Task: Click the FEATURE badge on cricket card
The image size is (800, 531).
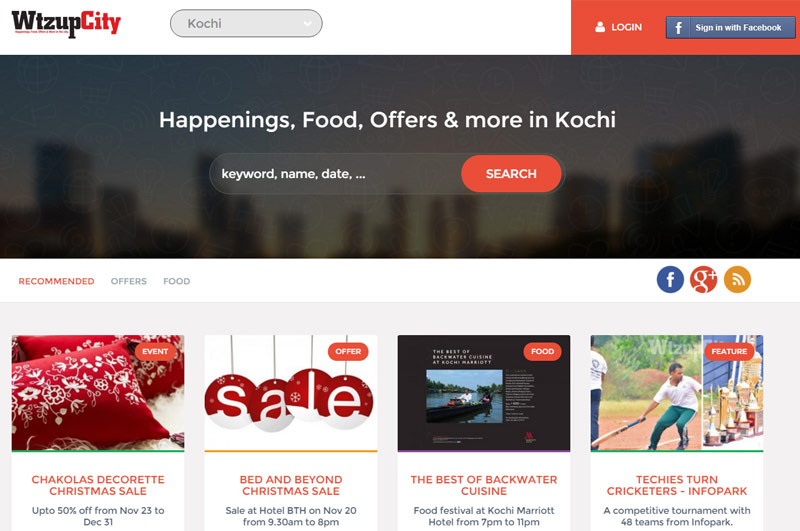Action: pyautogui.click(x=729, y=351)
